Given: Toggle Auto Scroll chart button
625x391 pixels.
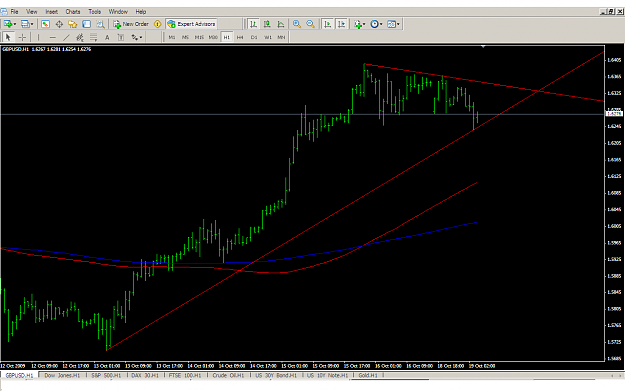Looking at the screenshot, I should (x=328, y=24).
